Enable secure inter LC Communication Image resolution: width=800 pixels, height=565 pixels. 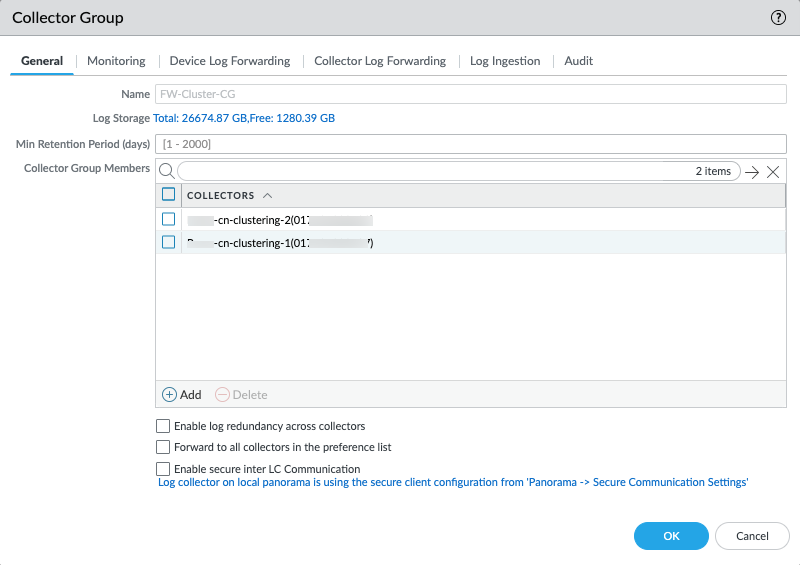click(164, 468)
